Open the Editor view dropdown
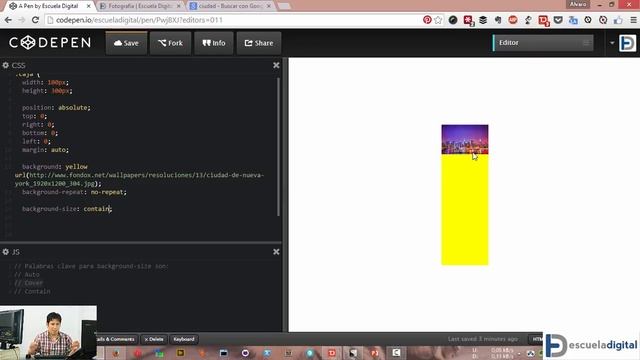The height and width of the screenshot is (360, 640). (543, 42)
